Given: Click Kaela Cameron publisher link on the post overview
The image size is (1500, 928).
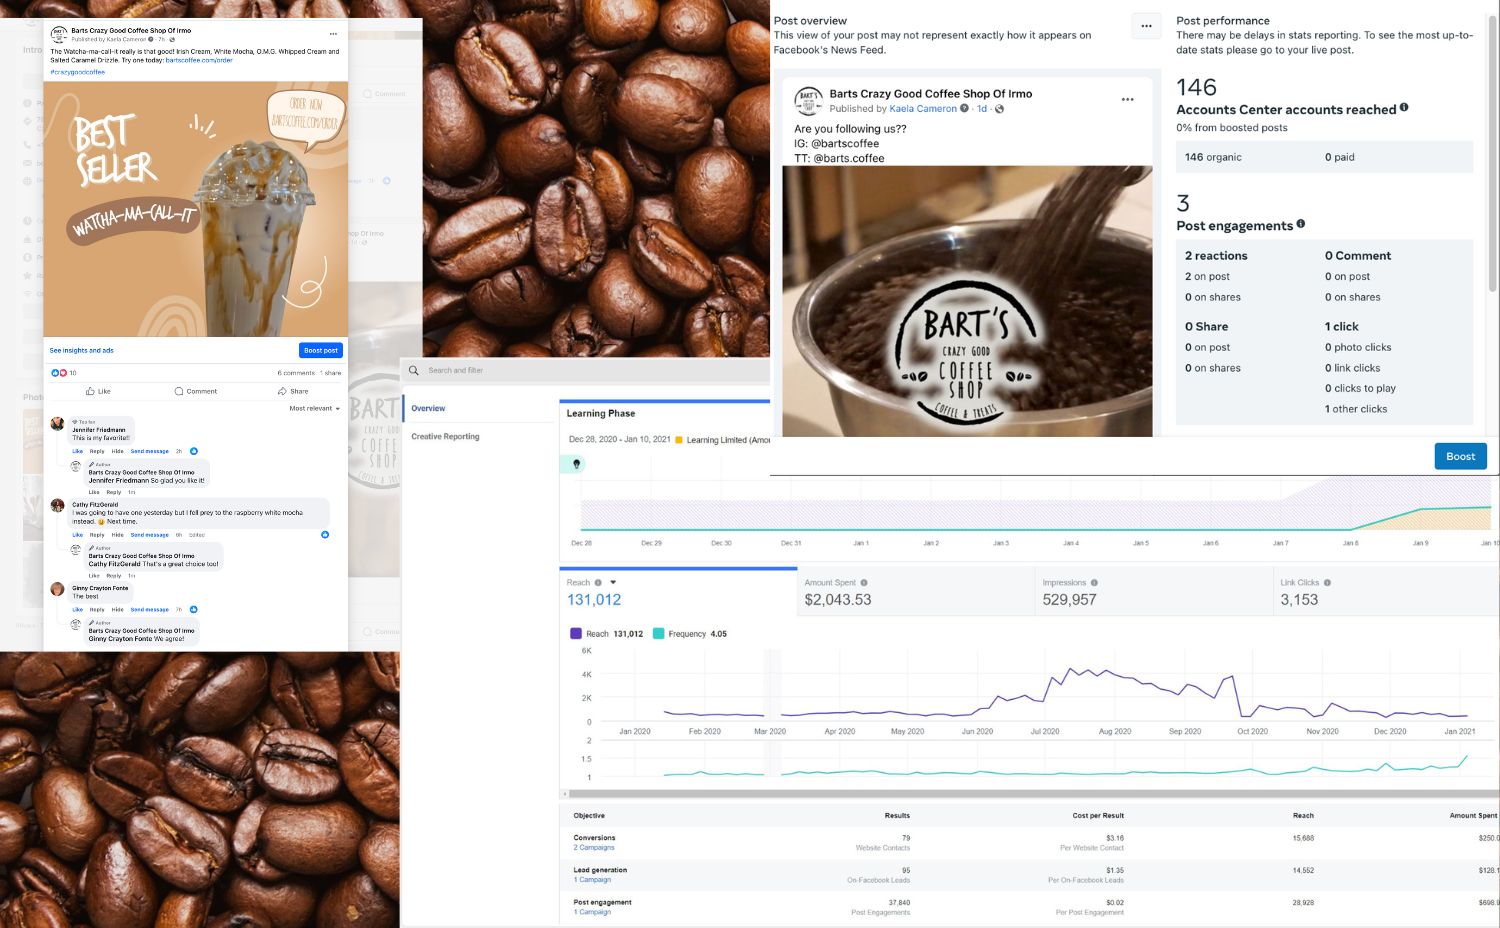Looking at the screenshot, I should click(x=923, y=109).
